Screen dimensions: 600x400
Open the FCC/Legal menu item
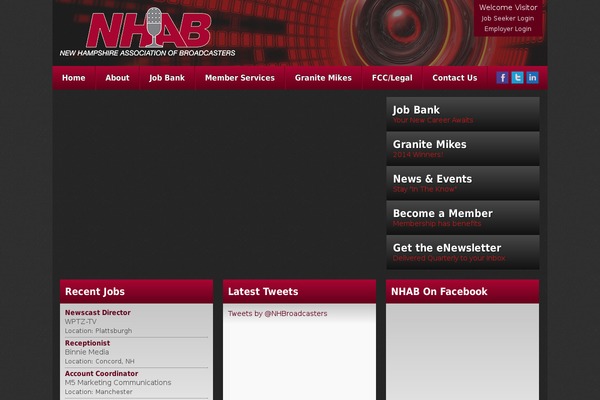coord(392,78)
